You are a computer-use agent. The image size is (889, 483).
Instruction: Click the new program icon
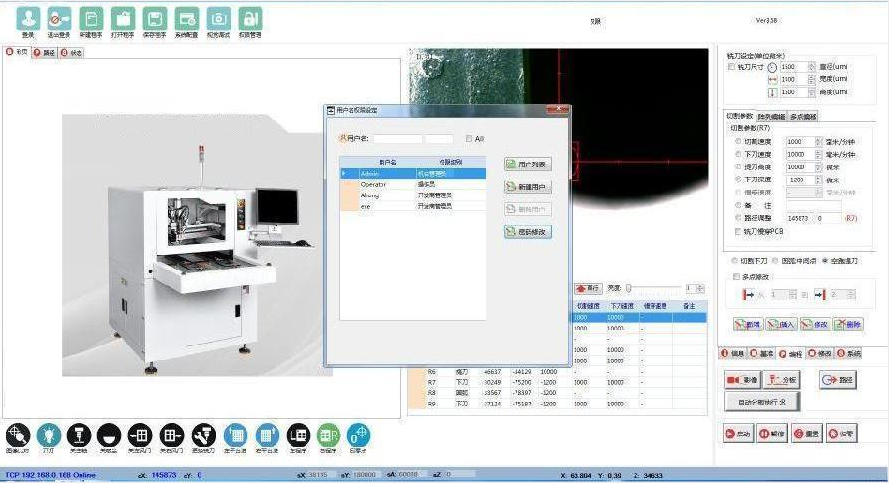pyautogui.click(x=90, y=19)
